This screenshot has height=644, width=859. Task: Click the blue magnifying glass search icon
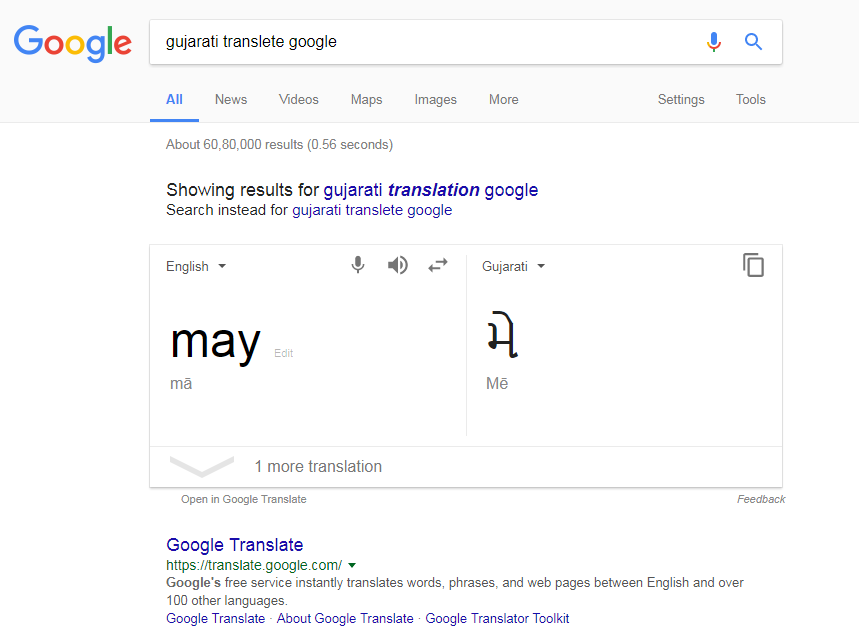[753, 42]
